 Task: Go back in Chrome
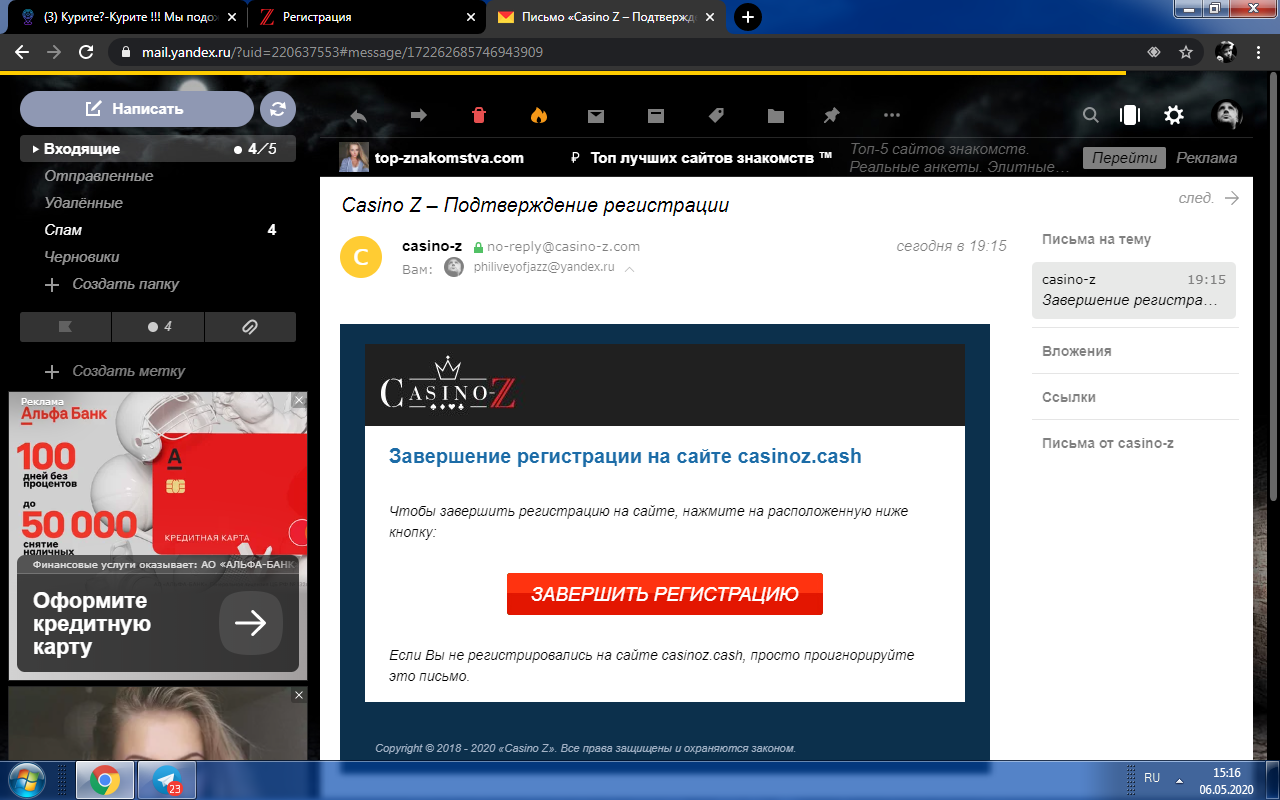22,52
